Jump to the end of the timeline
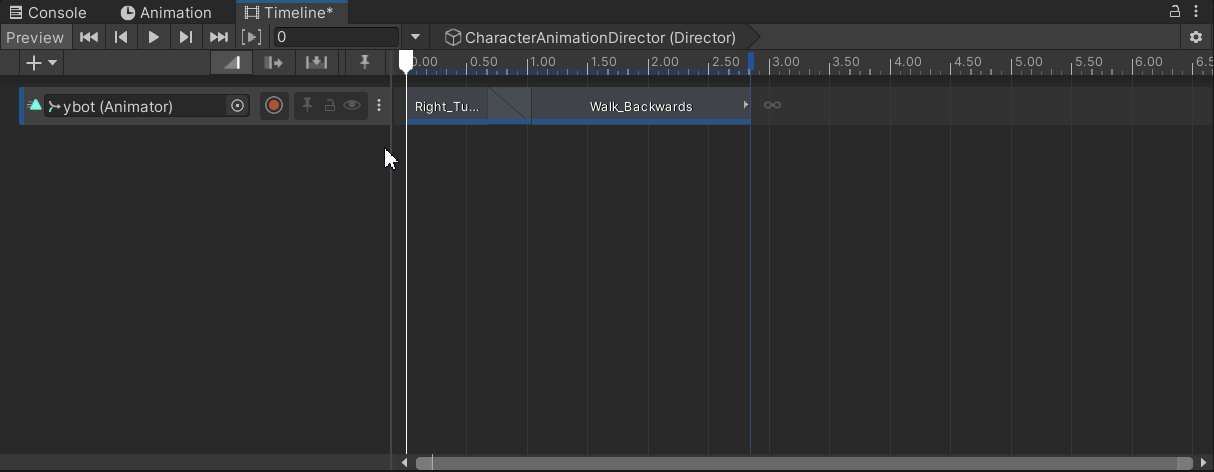 pos(218,37)
